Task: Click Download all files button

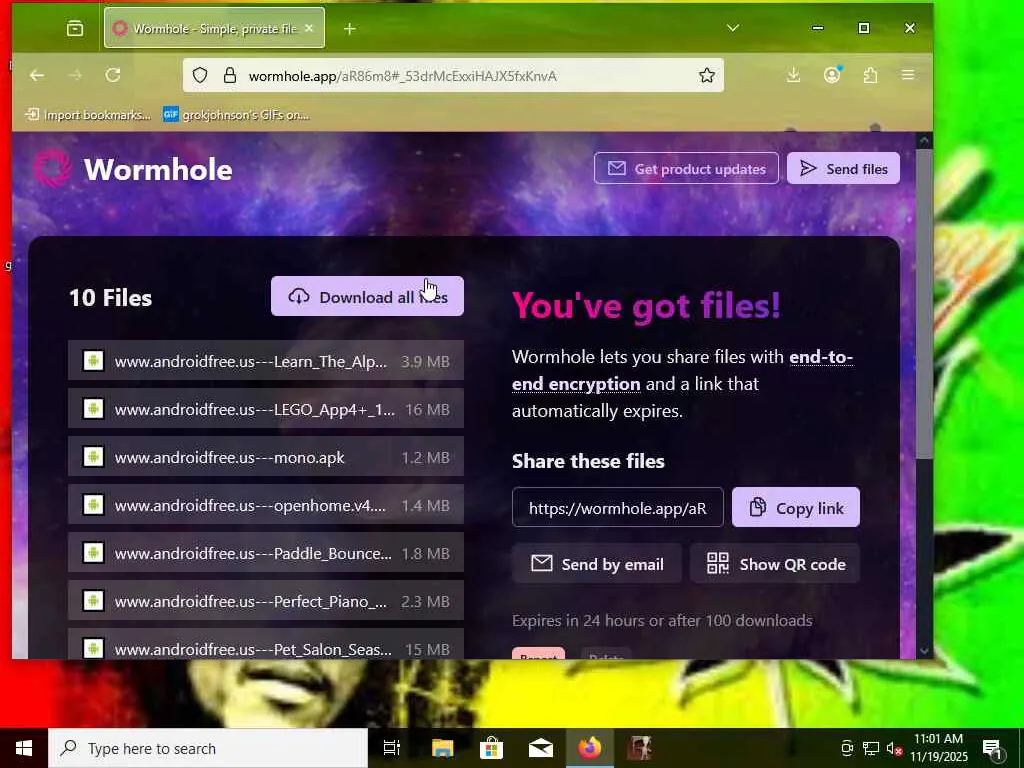Action: (x=367, y=296)
